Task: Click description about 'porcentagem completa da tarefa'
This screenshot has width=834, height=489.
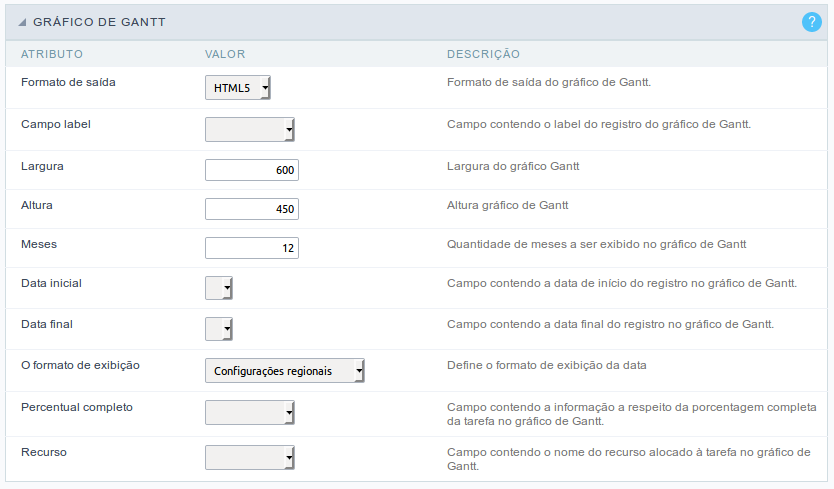Action: 631,415
